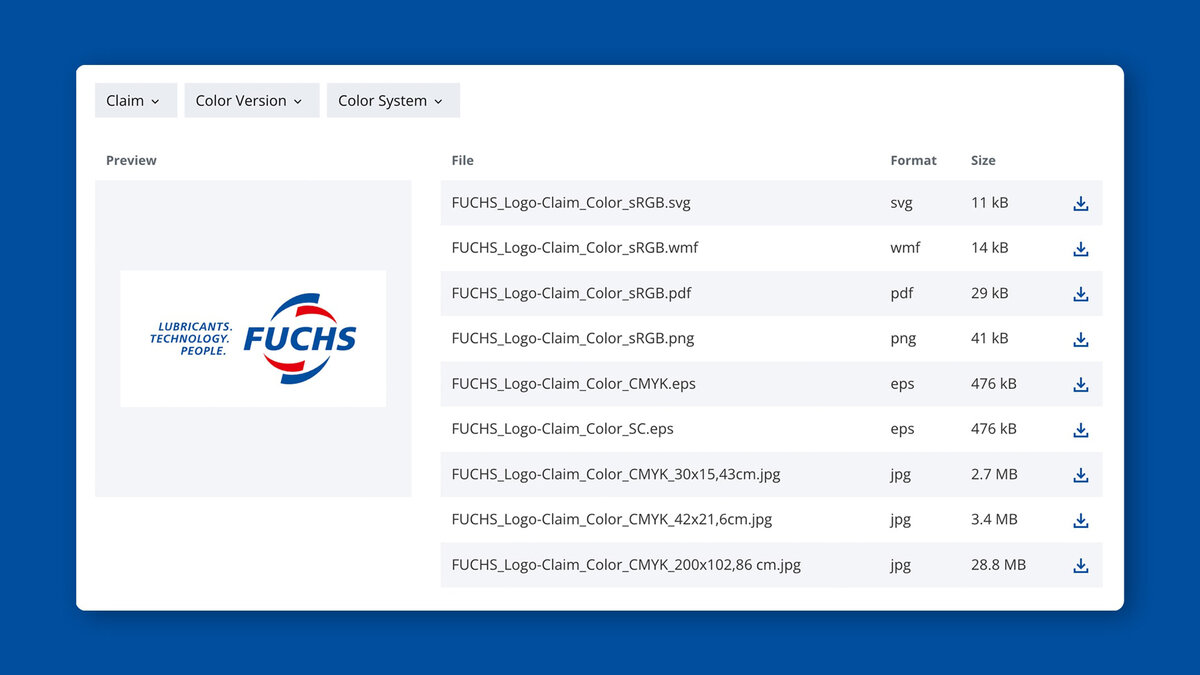Click the 28.8 MB size value
The width and height of the screenshot is (1200, 675).
pyautogui.click(x=998, y=565)
